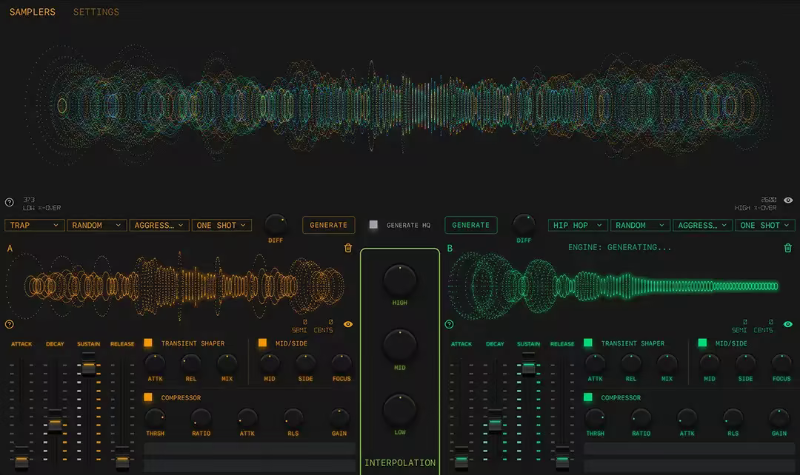Image resolution: width=800 pixels, height=475 pixels.
Task: Click sampler A compressor THRSH knob
Action: click(155, 418)
